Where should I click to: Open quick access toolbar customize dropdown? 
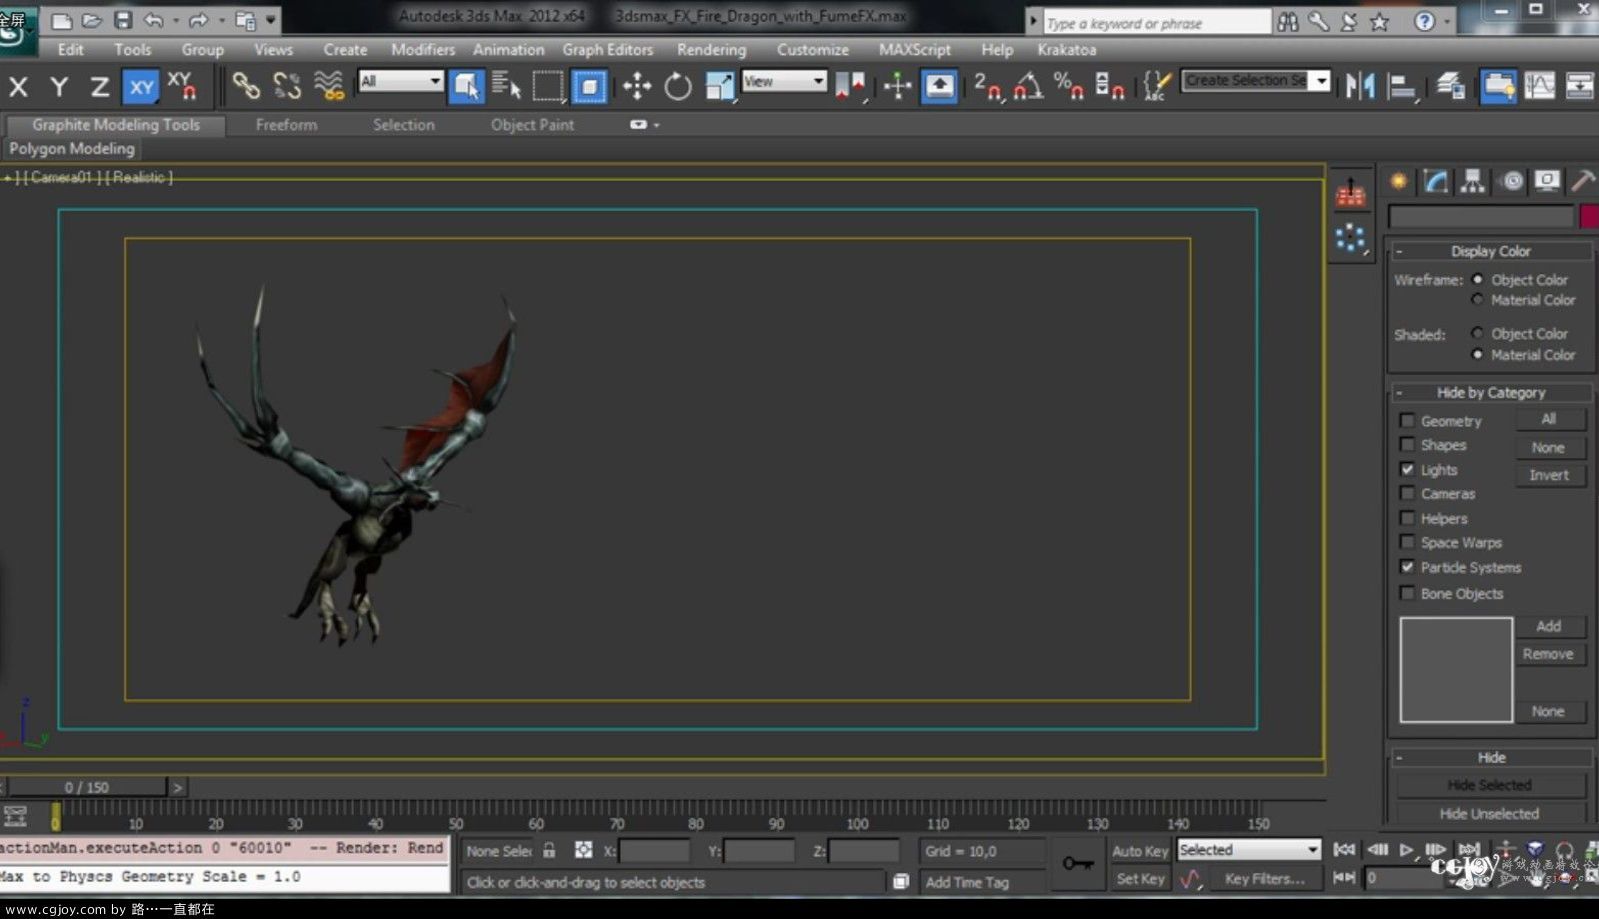point(270,20)
